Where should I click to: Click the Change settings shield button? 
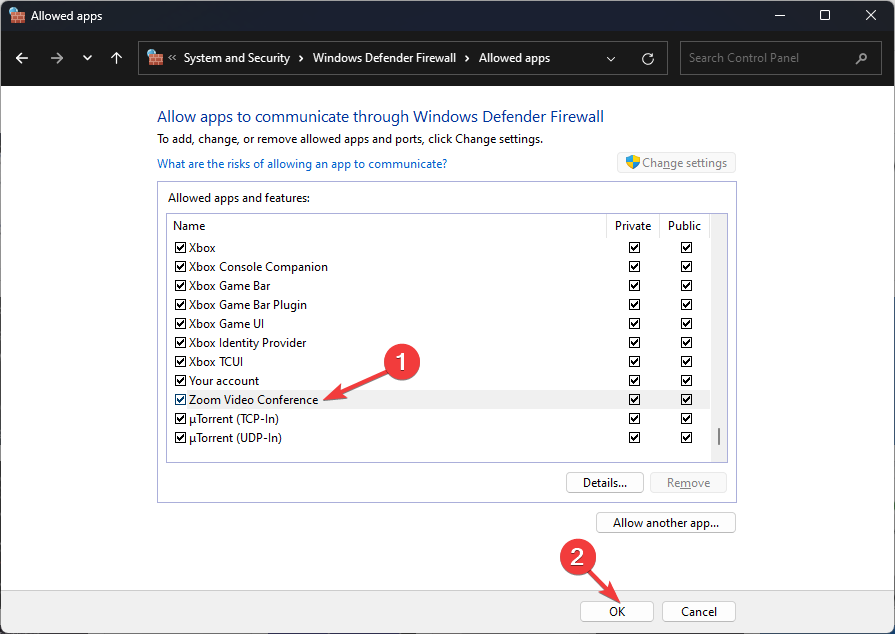676,163
